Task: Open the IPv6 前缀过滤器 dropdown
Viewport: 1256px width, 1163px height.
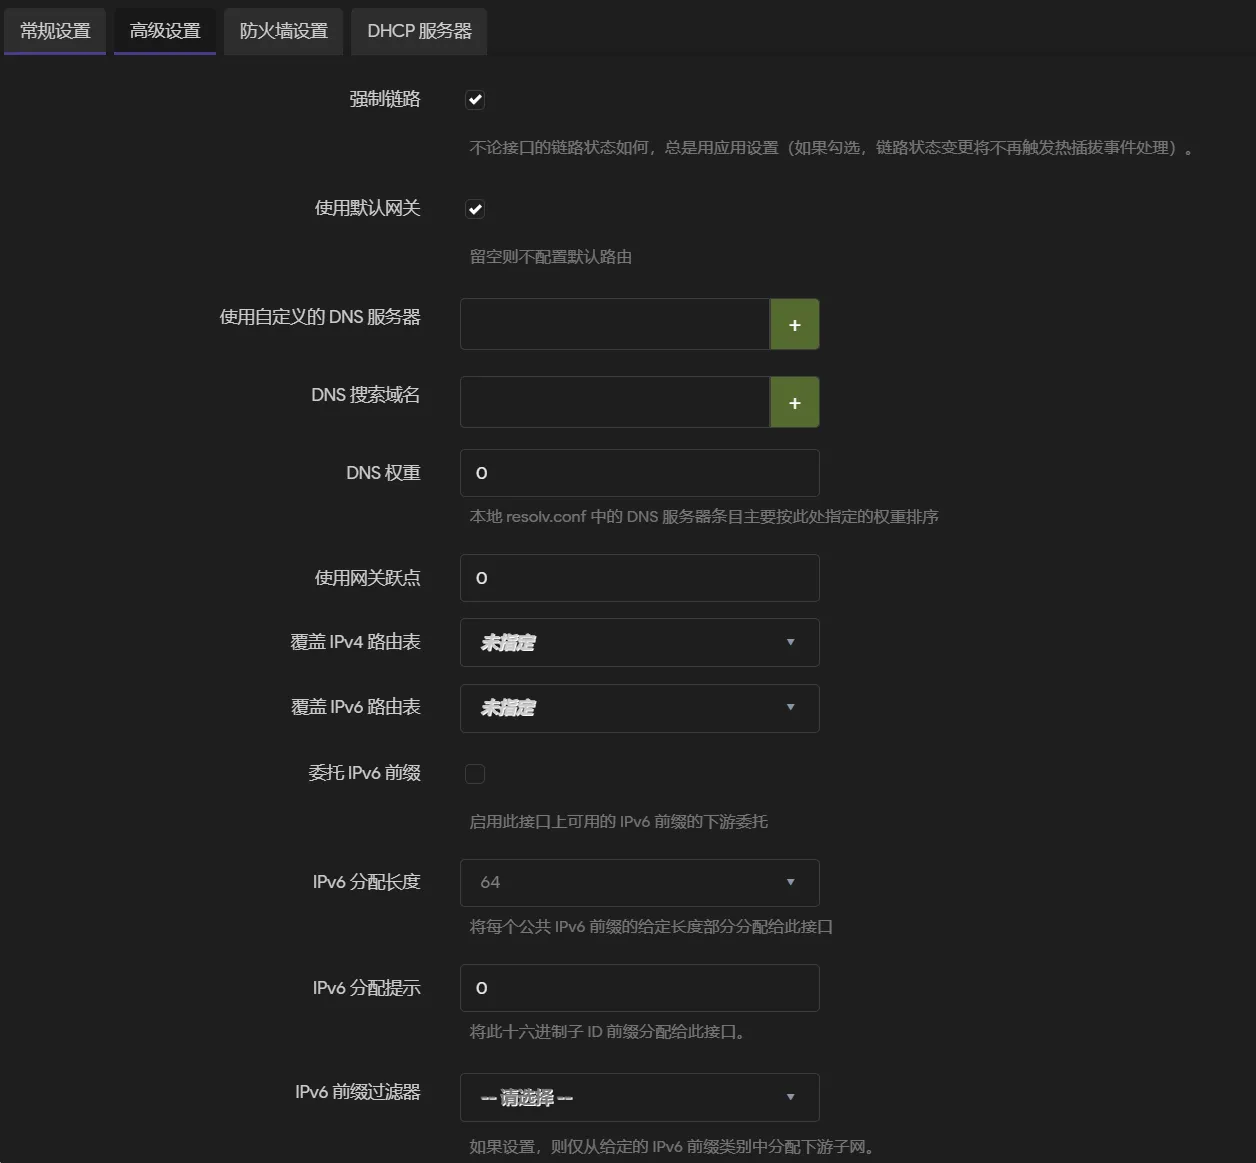Action: coord(638,1098)
